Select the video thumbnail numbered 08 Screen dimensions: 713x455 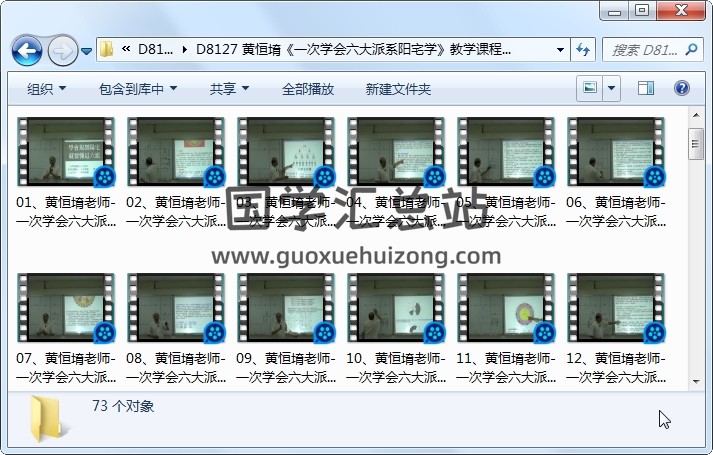click(176, 308)
